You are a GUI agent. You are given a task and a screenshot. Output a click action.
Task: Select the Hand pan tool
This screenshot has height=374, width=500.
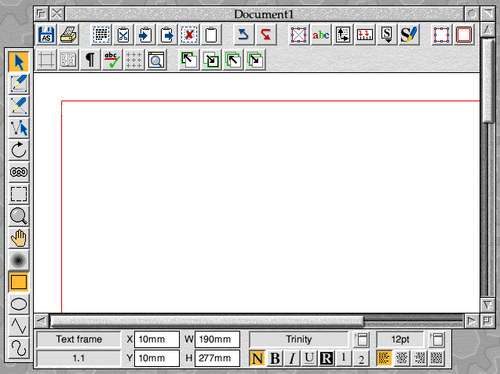click(x=19, y=238)
